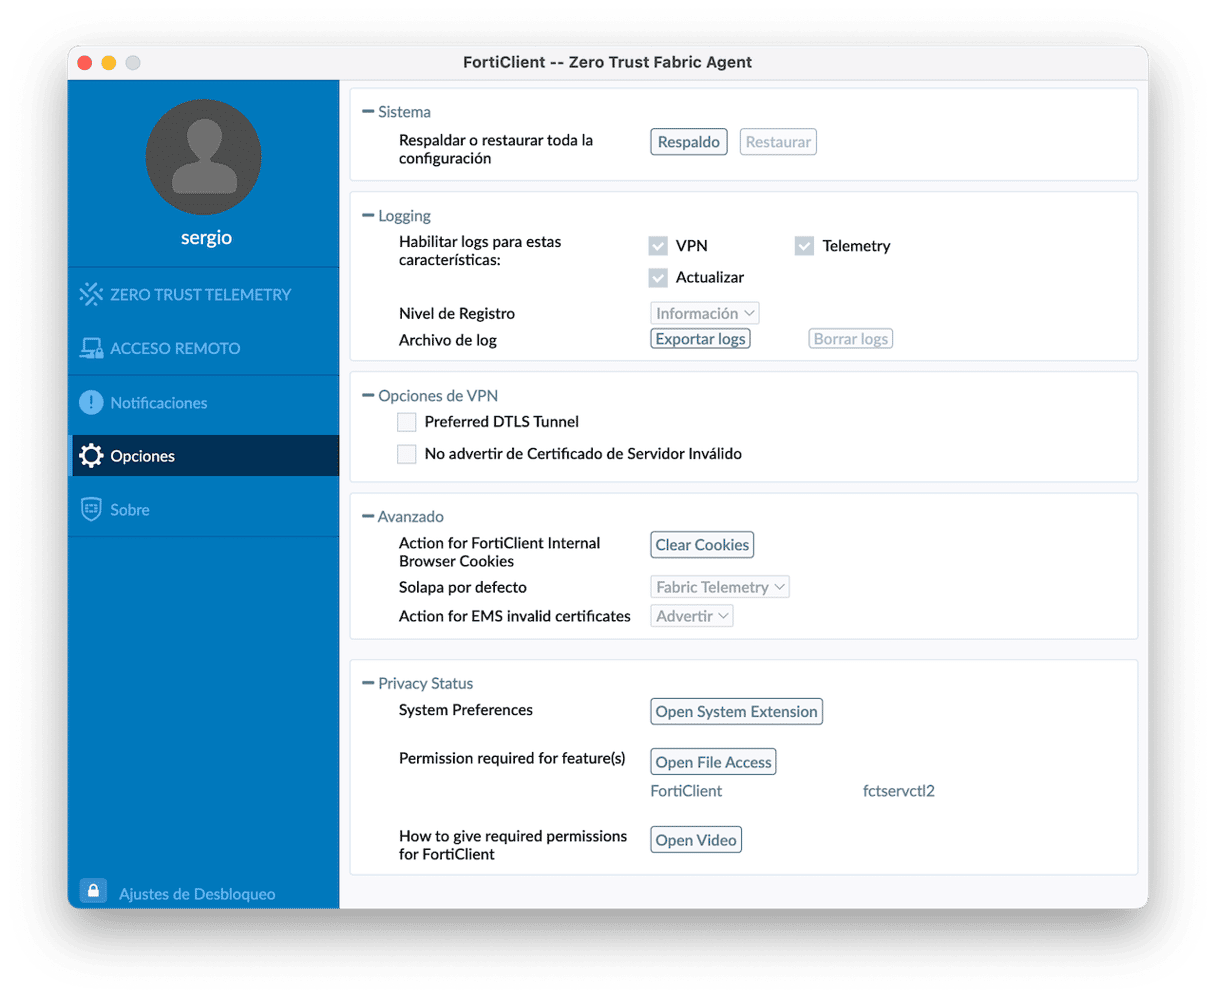Collapse the Opciones de VPN section
Screen dimensions: 1216x998
[x=368, y=396]
